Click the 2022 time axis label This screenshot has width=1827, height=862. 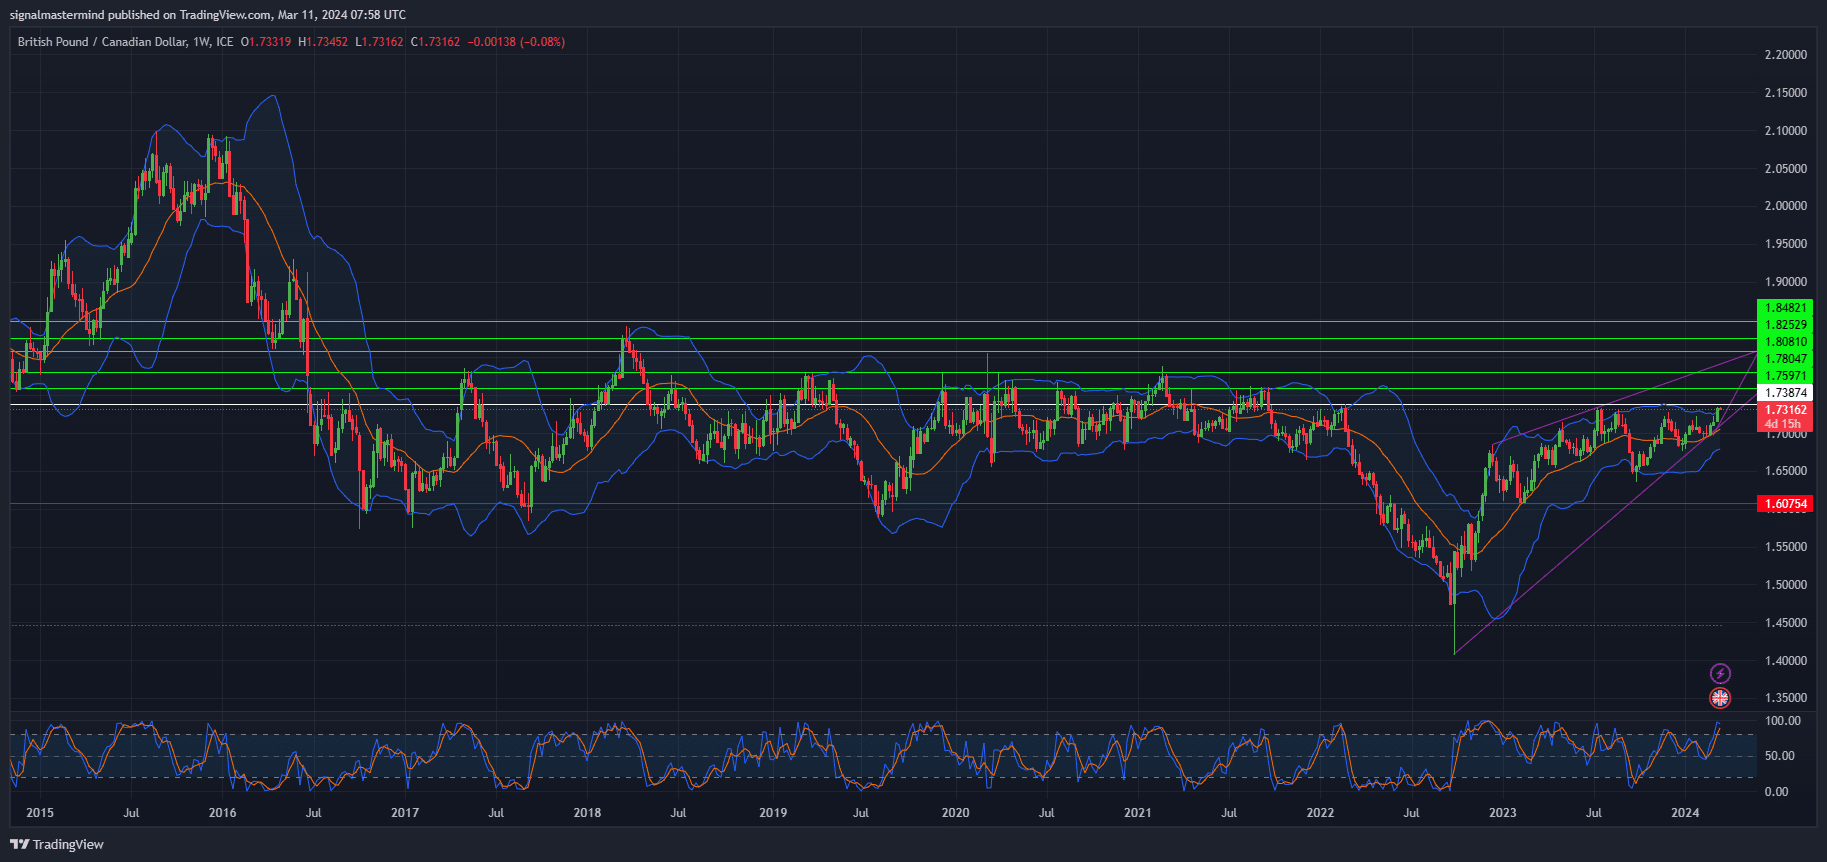[1320, 813]
